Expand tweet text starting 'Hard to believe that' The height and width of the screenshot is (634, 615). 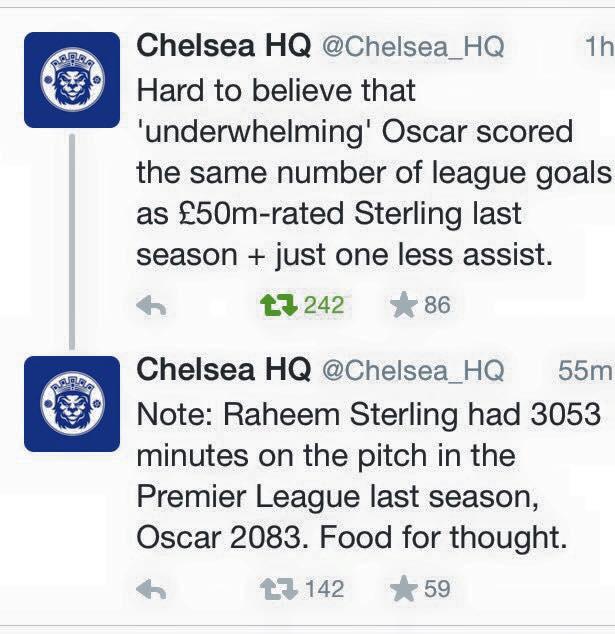(374, 173)
